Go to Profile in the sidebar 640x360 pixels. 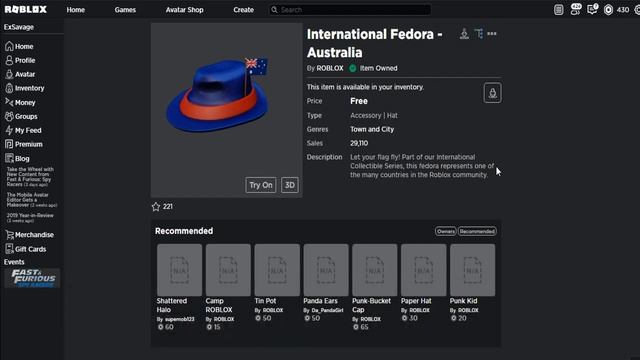point(20,60)
